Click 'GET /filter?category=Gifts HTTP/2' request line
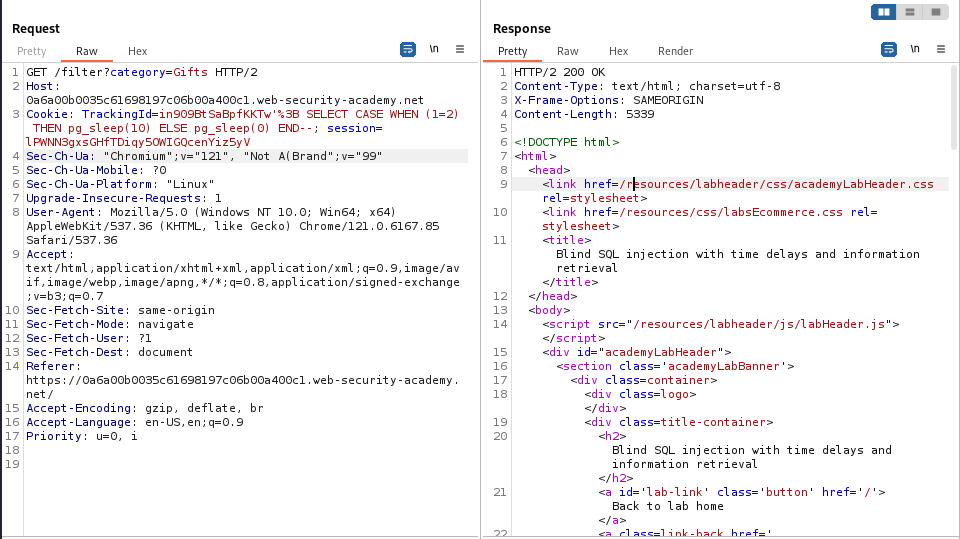The width and height of the screenshot is (960, 539). tap(142, 72)
